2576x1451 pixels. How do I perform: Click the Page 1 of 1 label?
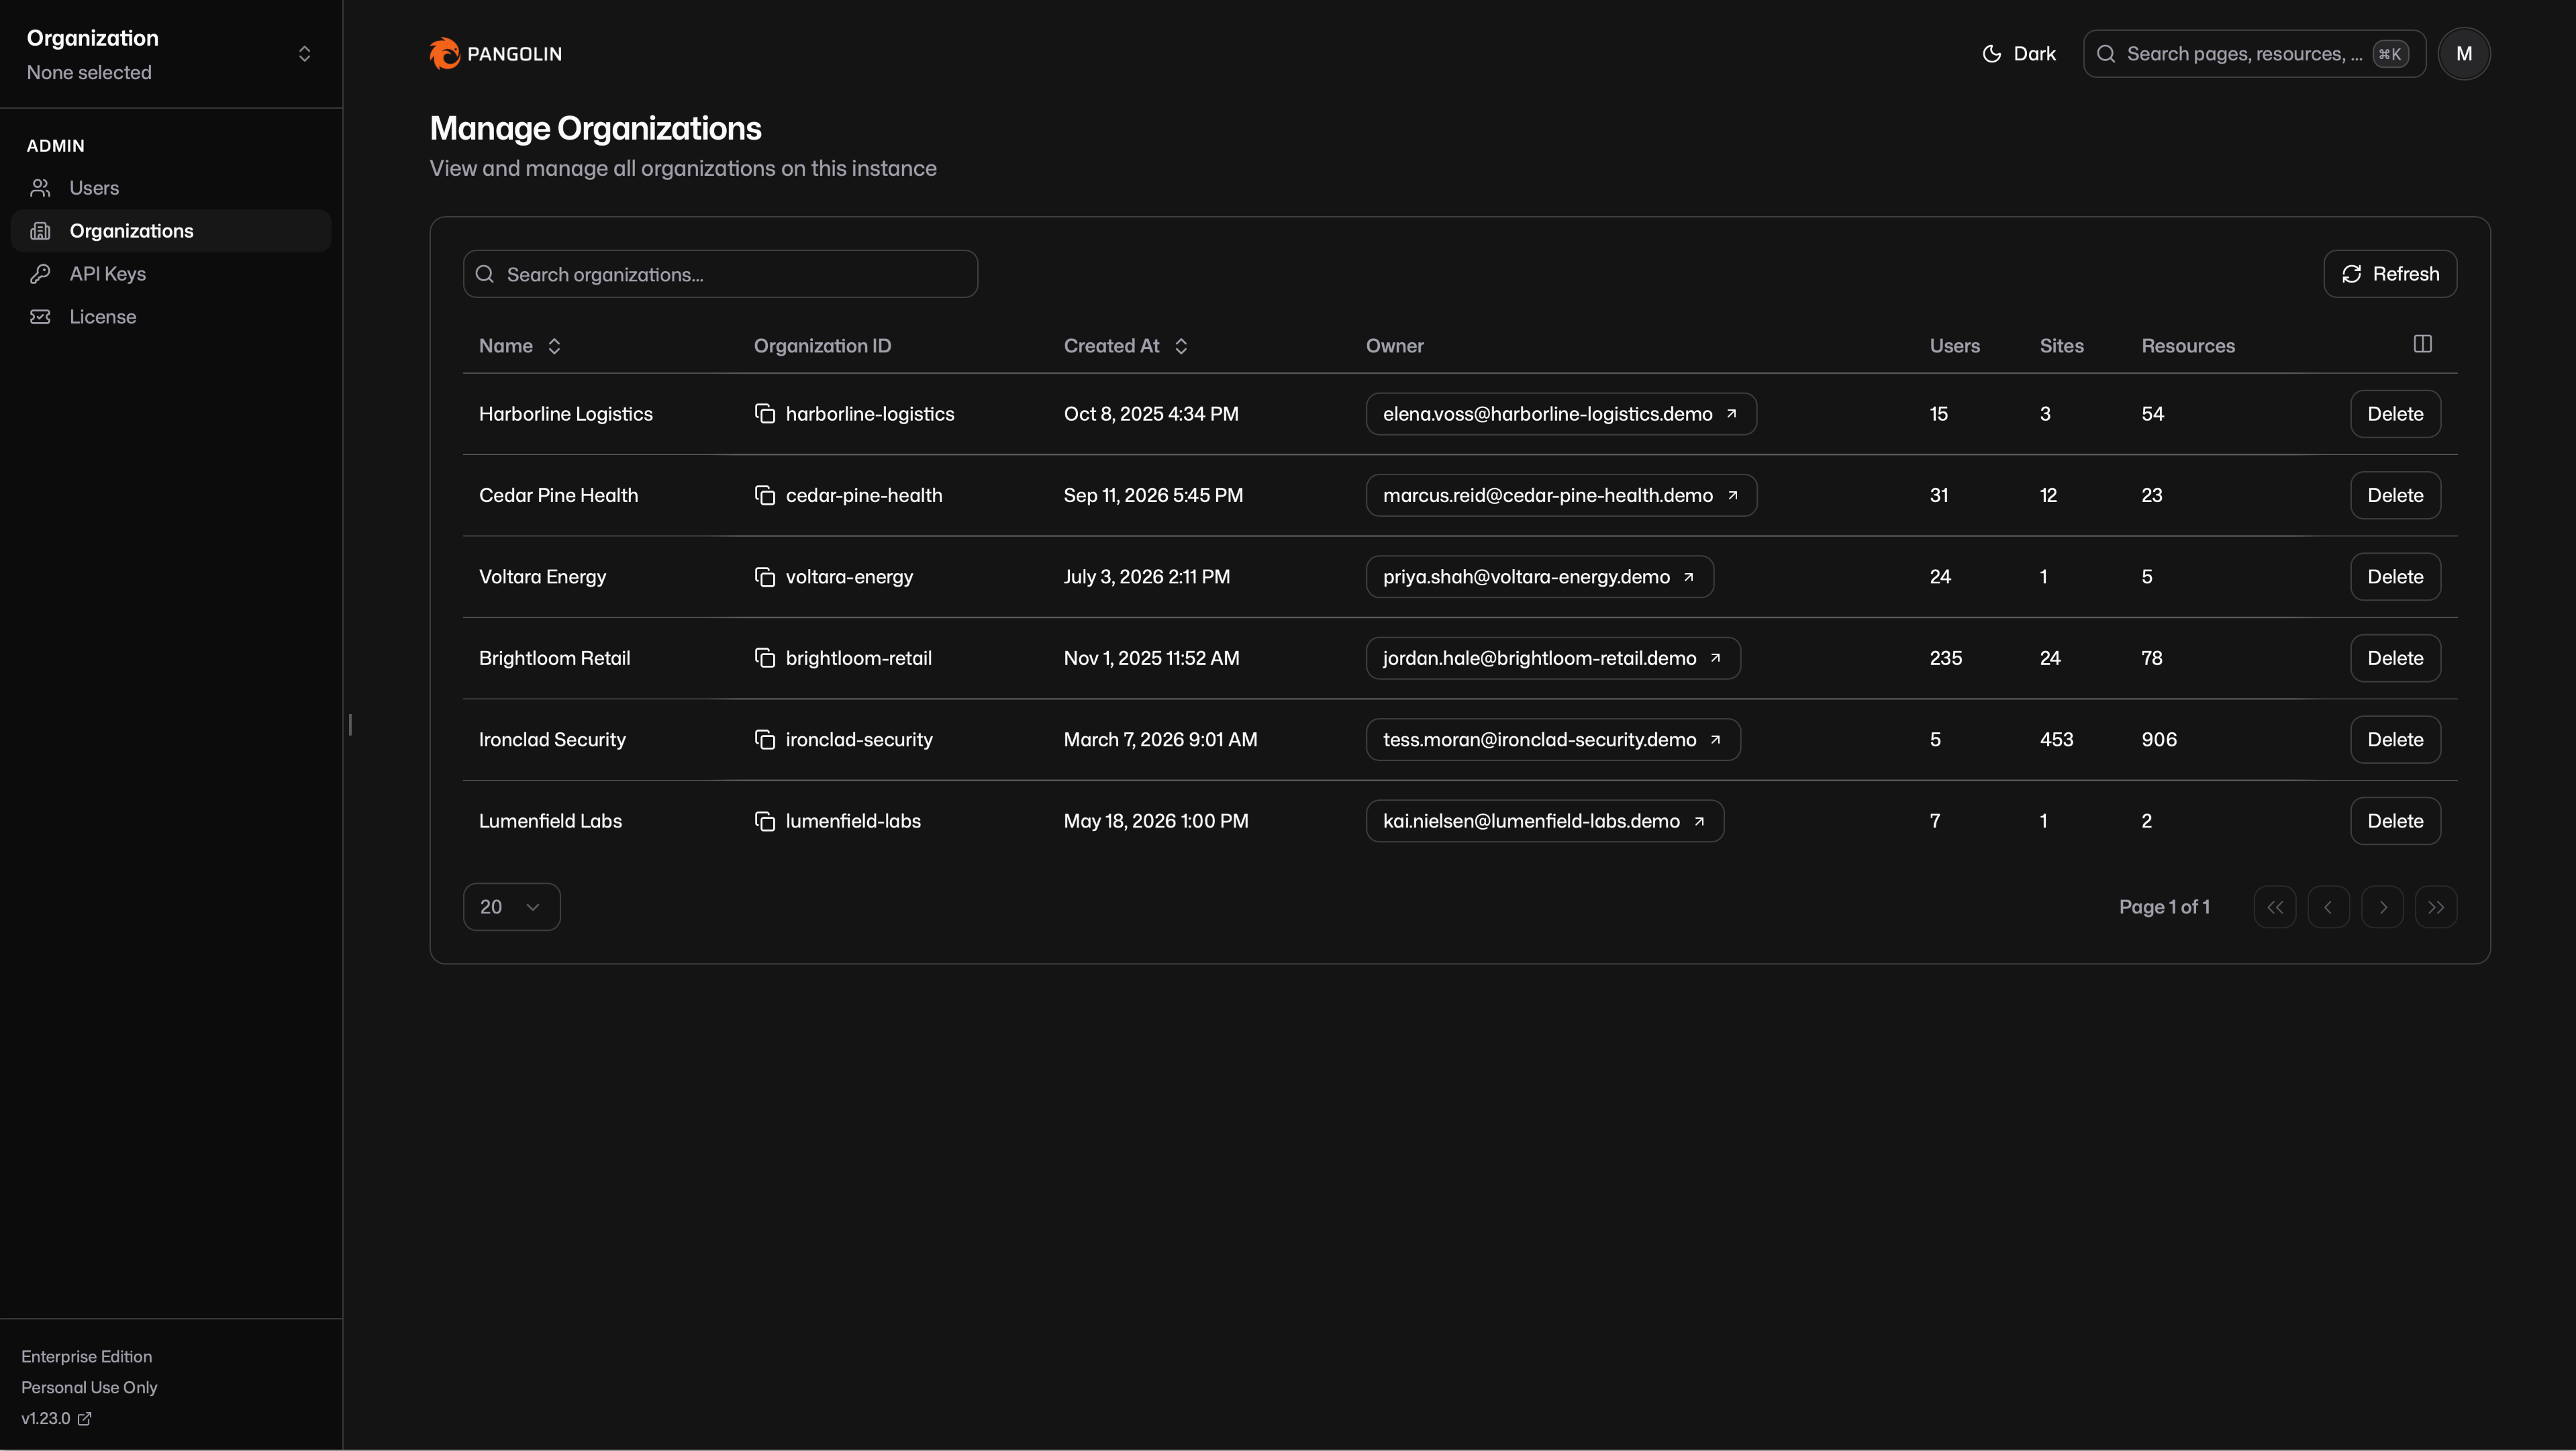click(2164, 907)
